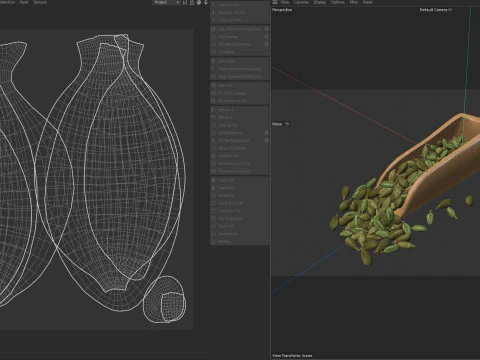The image size is (480, 360).
Task: Click the Cycle UV CW icon
Action: tap(214, 211)
